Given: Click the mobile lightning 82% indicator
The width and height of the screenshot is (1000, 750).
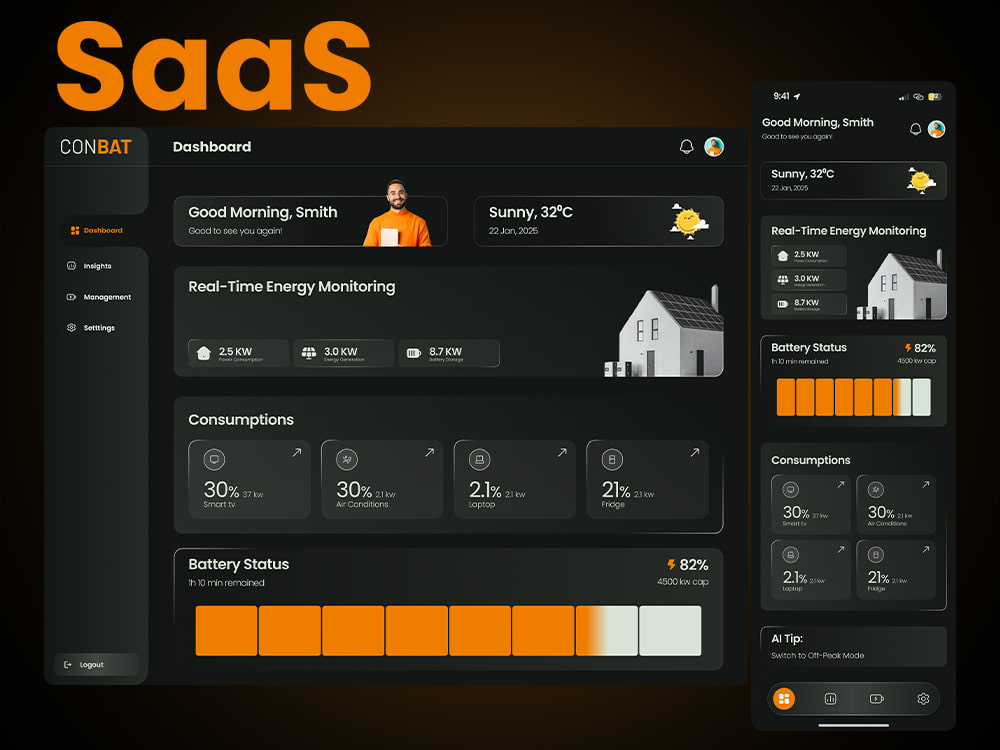Looking at the screenshot, I should pos(920,348).
